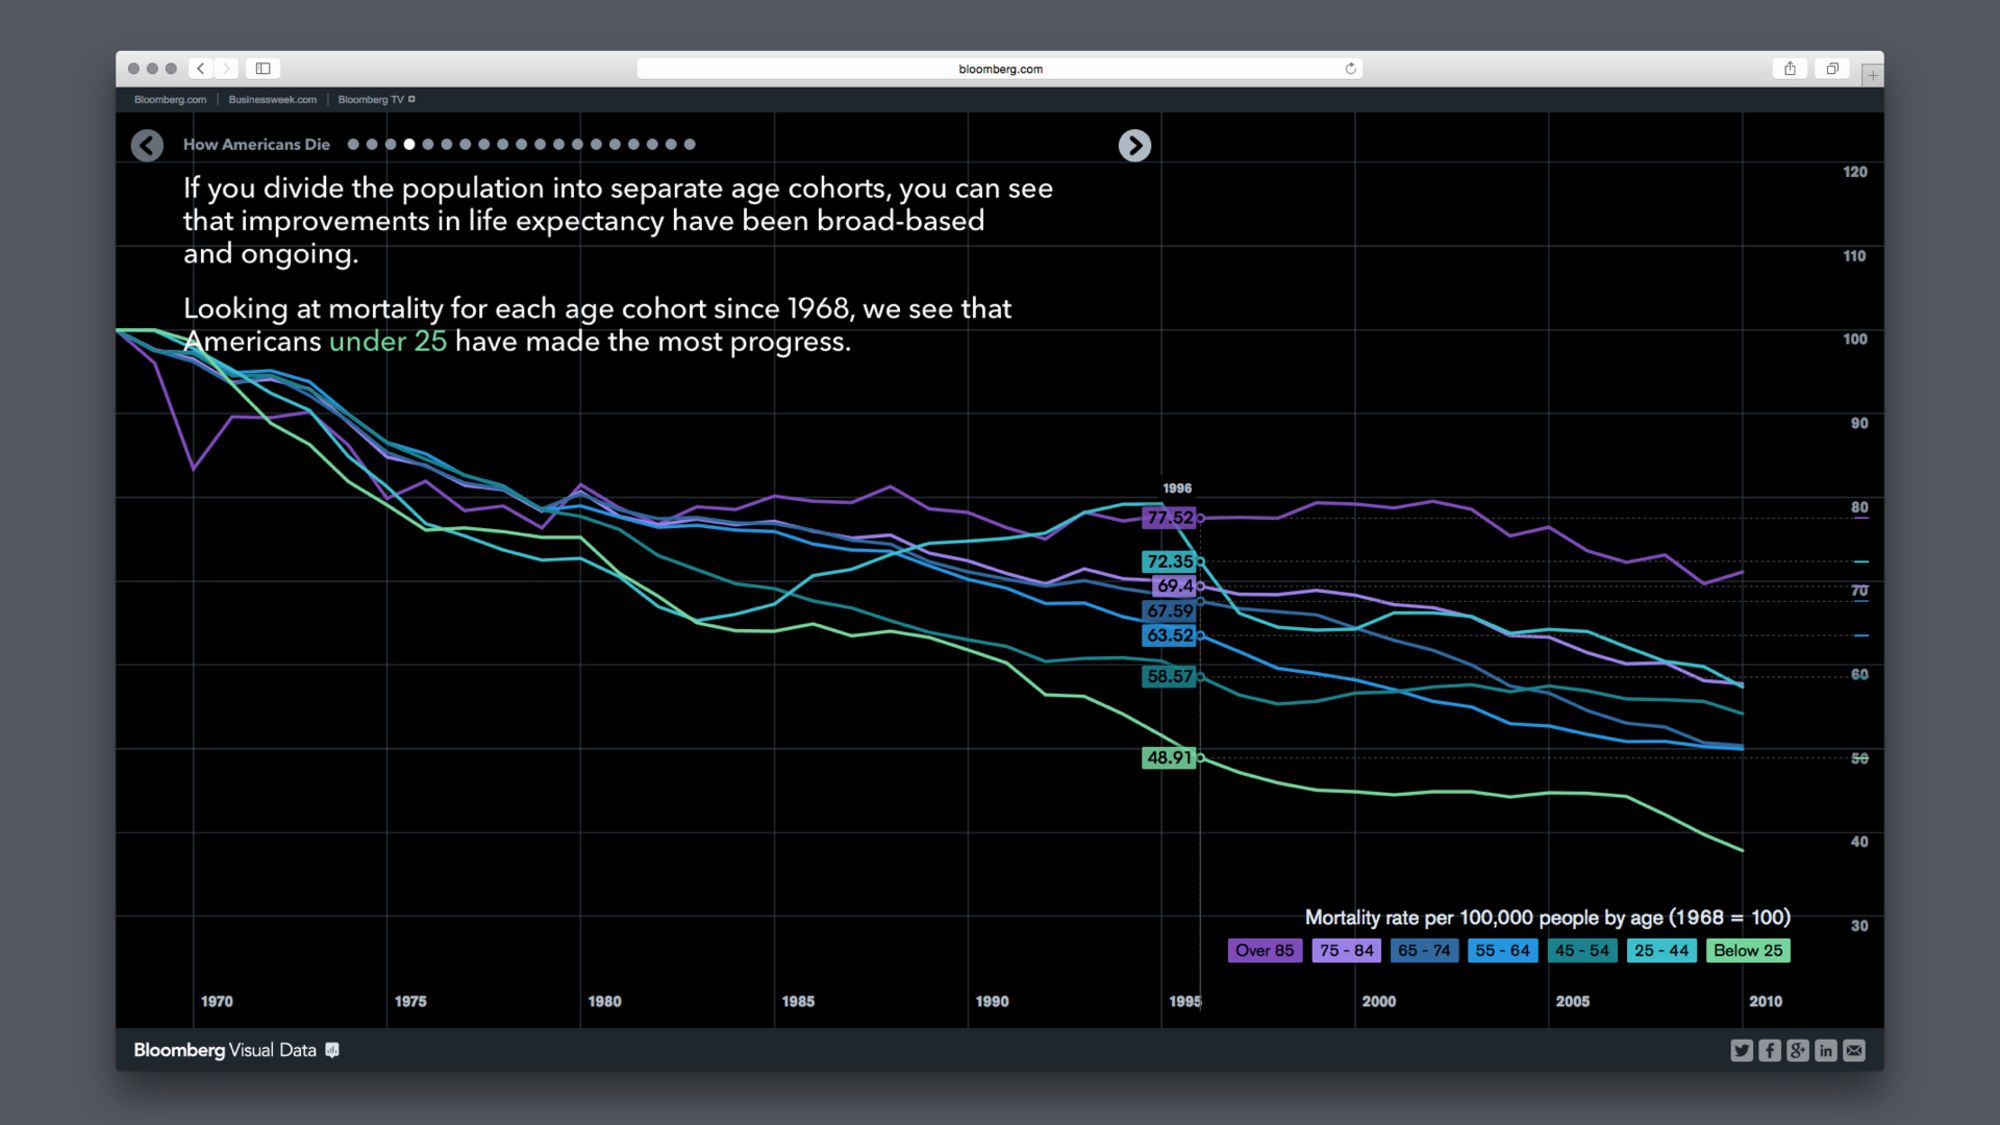Click Safari share button in toolbar
Viewport: 2000px width, 1125px height.
[x=1789, y=68]
